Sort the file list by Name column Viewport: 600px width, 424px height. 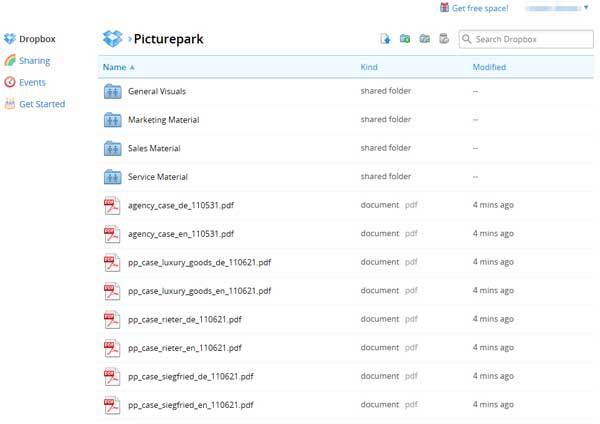118,67
